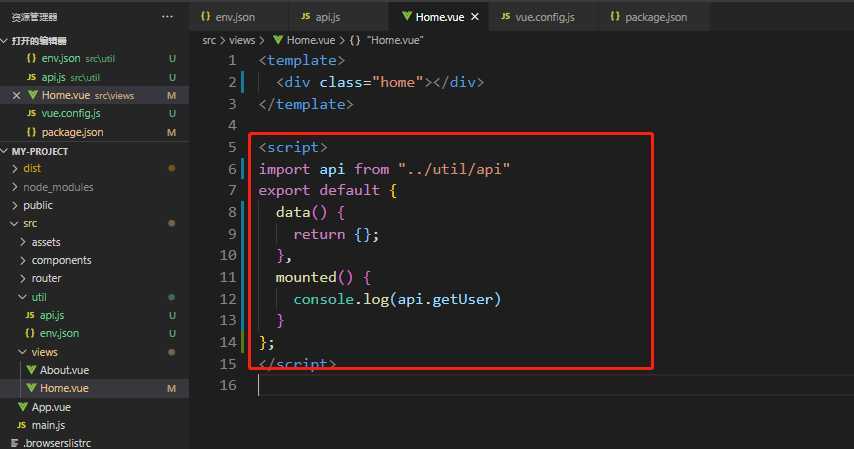This screenshot has height=449, width=854.
Task: Open env.json under the util folder
Action: 94,333
